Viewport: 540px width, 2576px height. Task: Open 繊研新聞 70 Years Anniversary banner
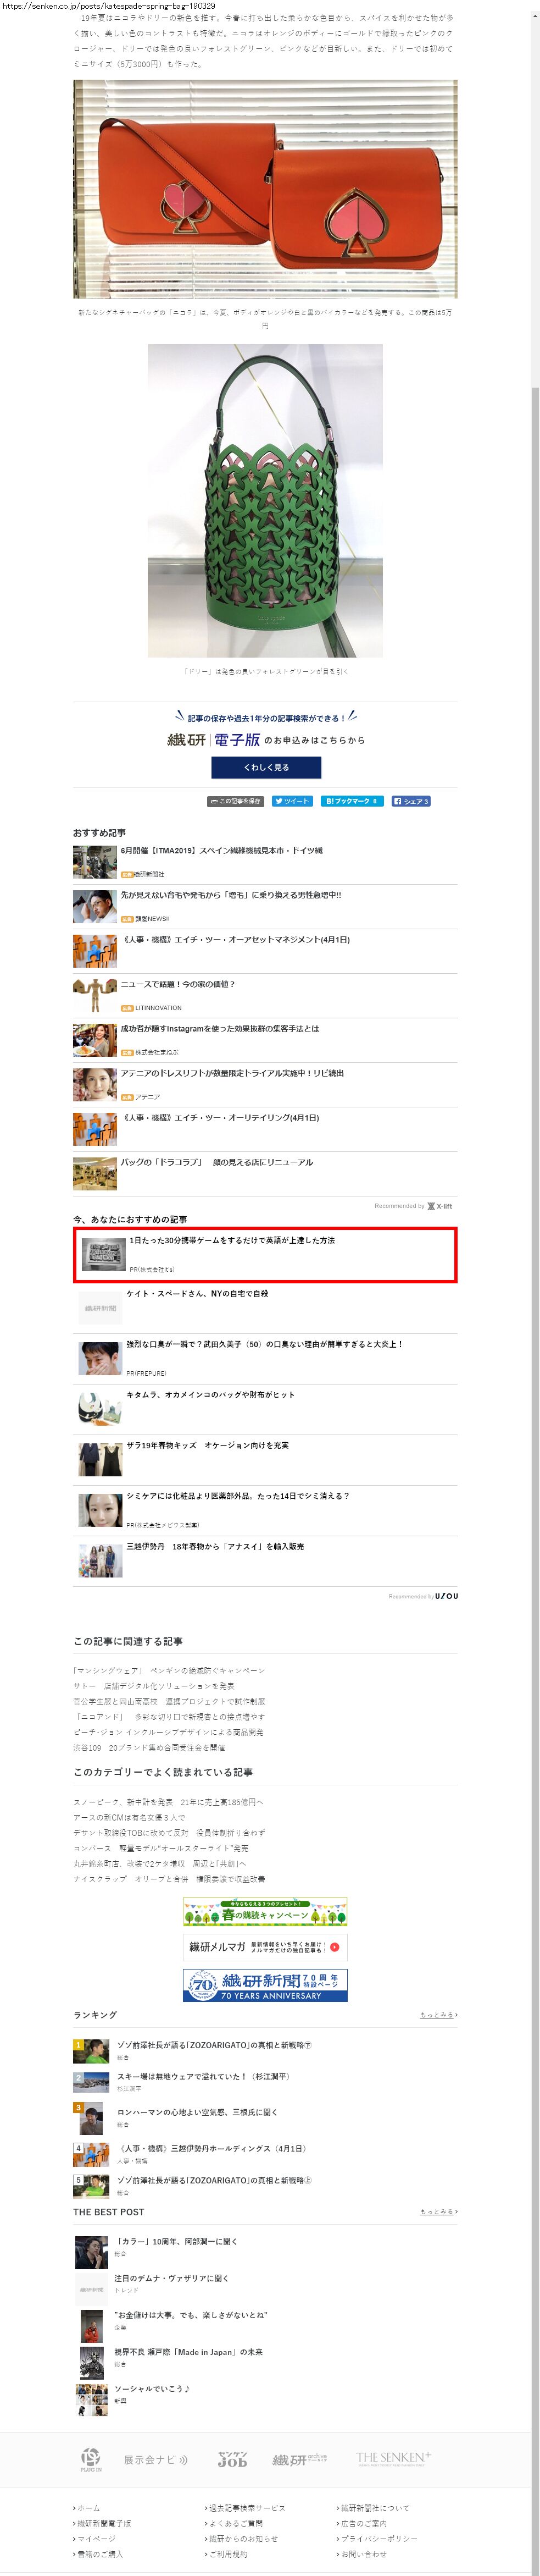point(265,1985)
